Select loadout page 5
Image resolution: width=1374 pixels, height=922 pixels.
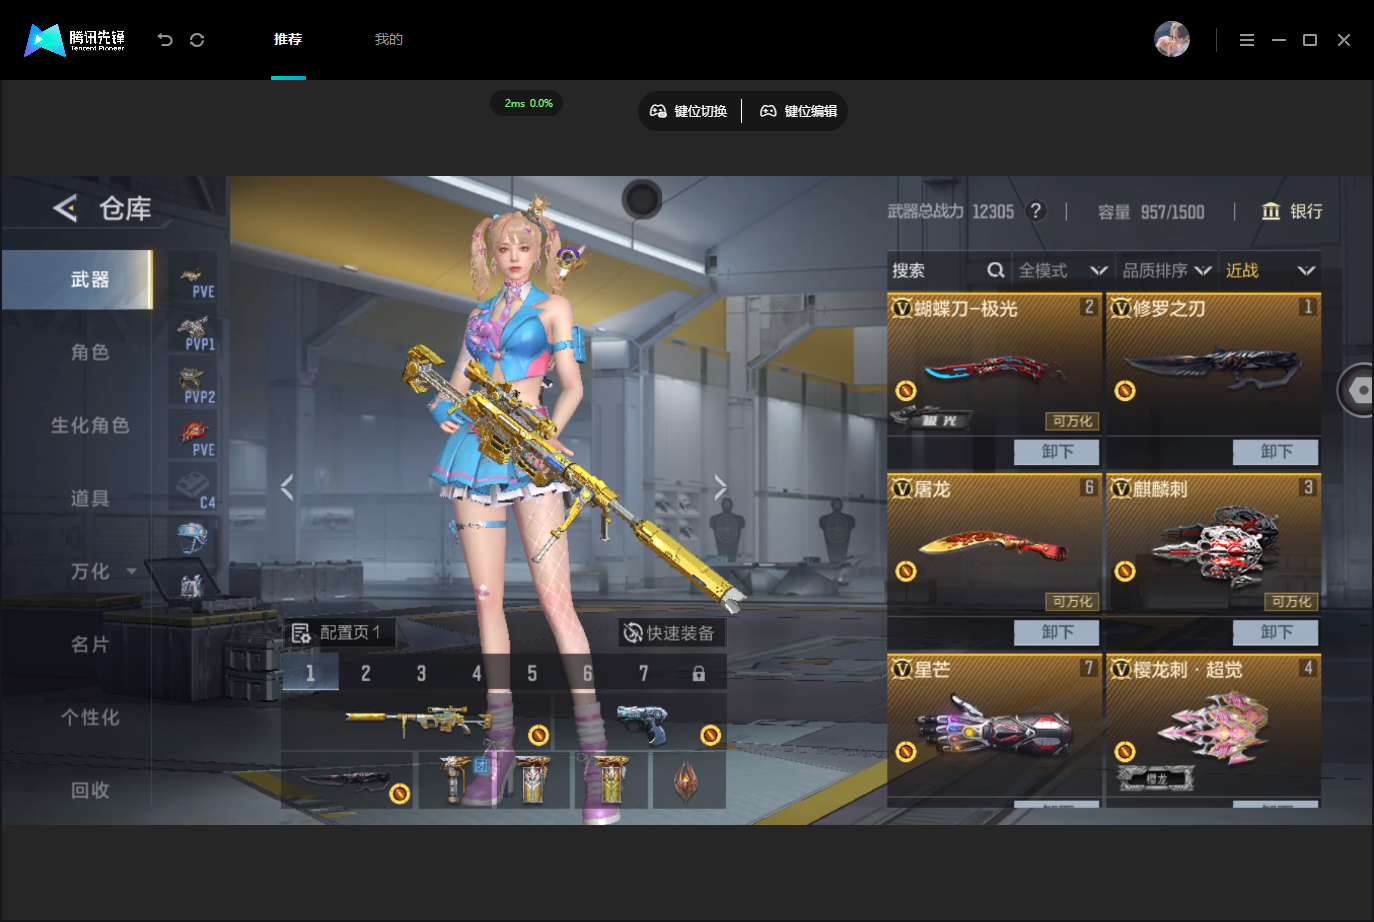tap(532, 673)
